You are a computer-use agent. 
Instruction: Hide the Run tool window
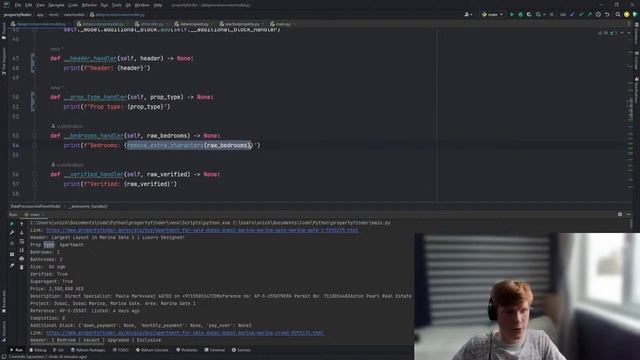tap(629, 214)
